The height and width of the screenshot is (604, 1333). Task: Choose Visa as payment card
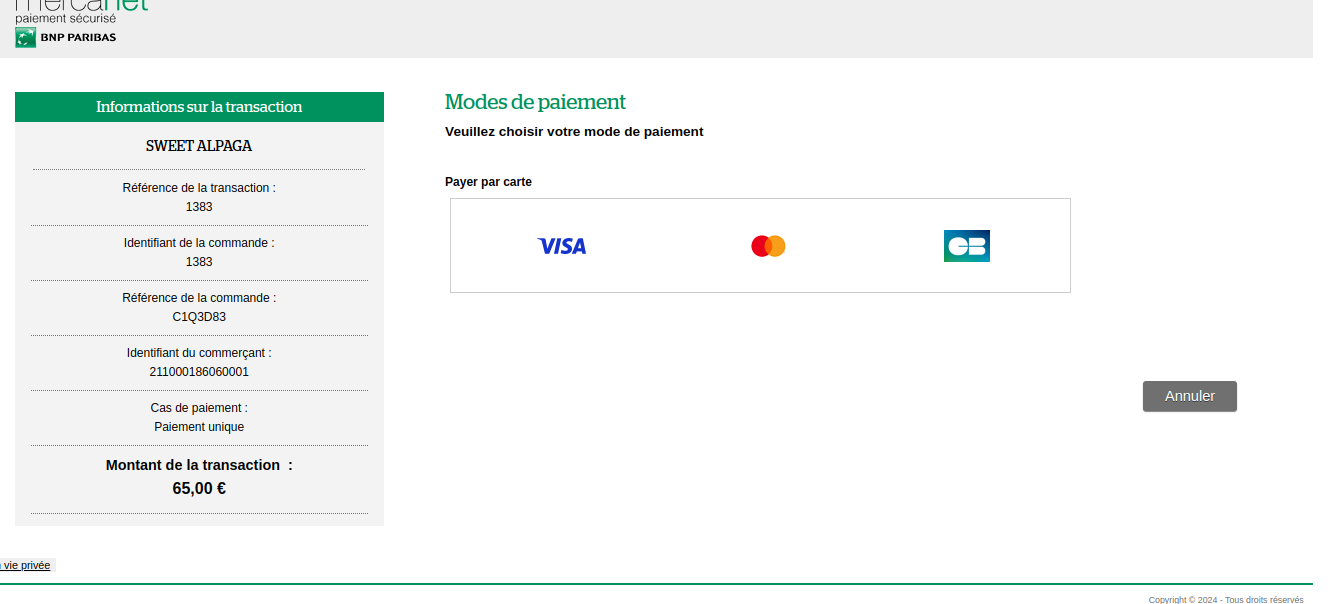[x=562, y=246]
